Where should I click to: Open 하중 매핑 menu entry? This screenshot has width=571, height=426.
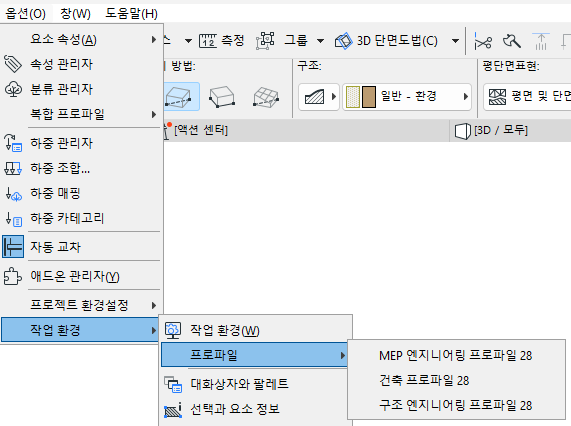pyautogui.click(x=82, y=193)
